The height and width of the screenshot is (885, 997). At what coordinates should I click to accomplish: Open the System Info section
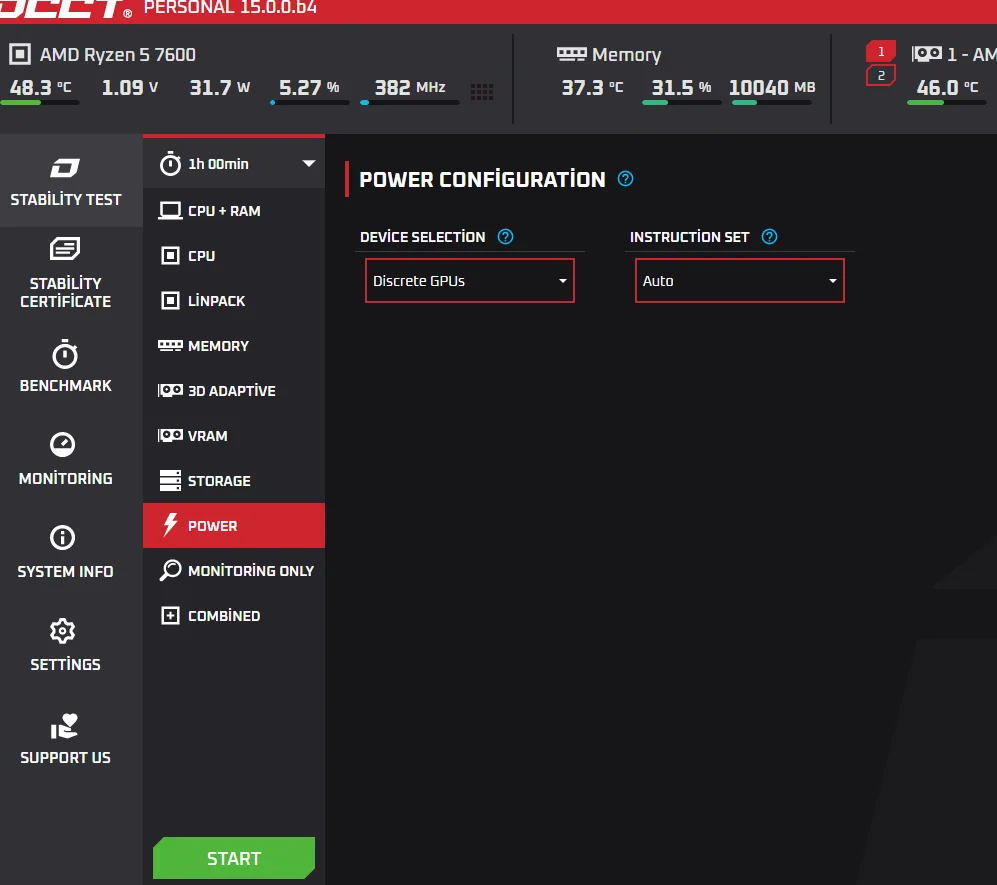65,552
